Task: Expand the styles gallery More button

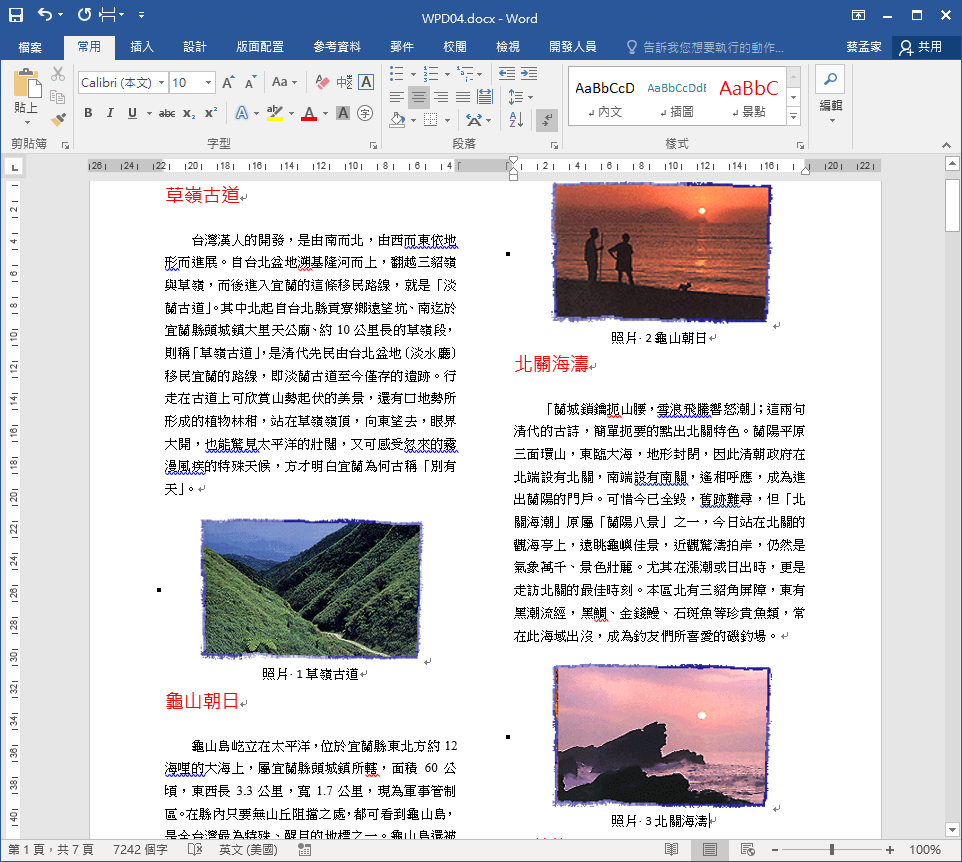Action: (794, 117)
